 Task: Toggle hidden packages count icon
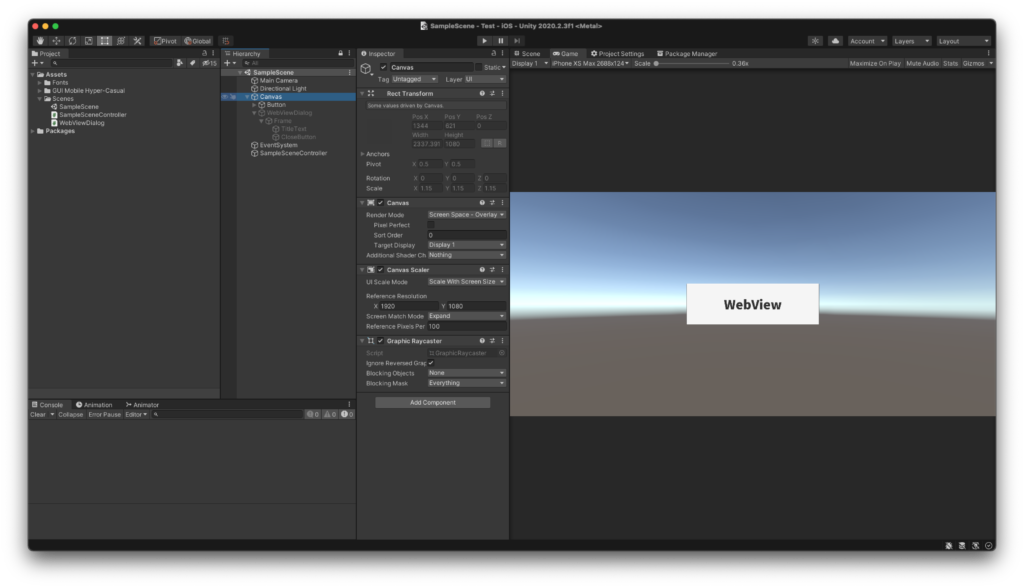coord(210,63)
